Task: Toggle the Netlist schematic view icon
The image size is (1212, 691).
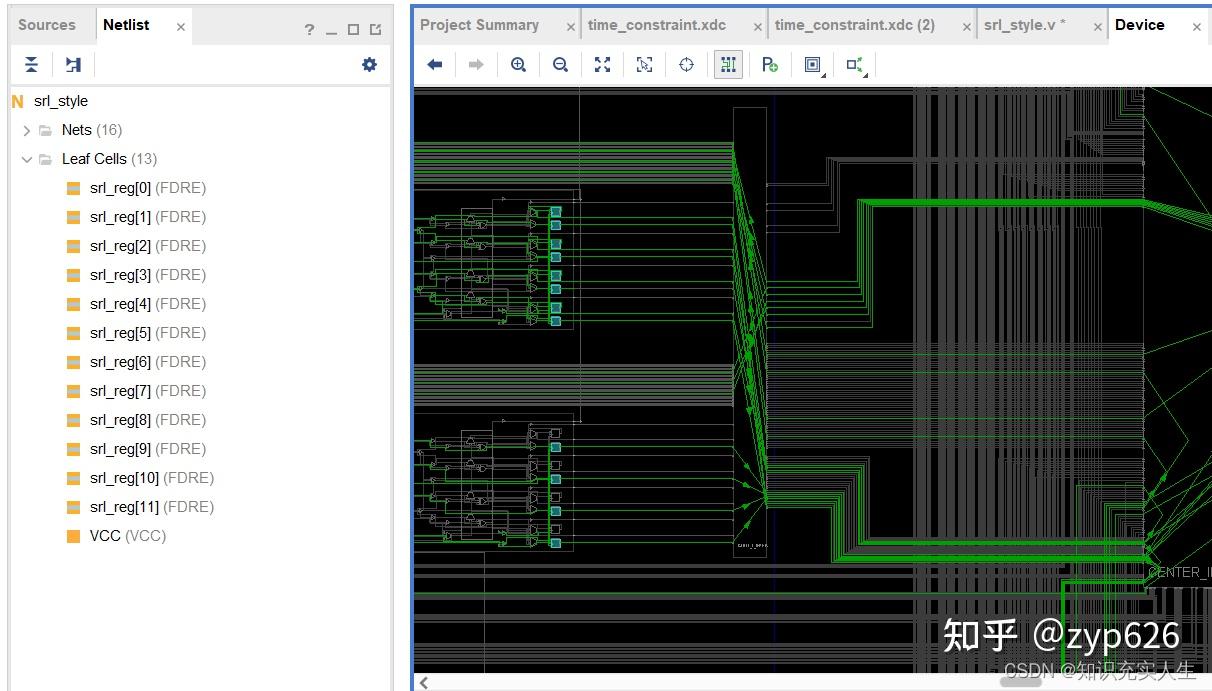Action: coord(73,65)
